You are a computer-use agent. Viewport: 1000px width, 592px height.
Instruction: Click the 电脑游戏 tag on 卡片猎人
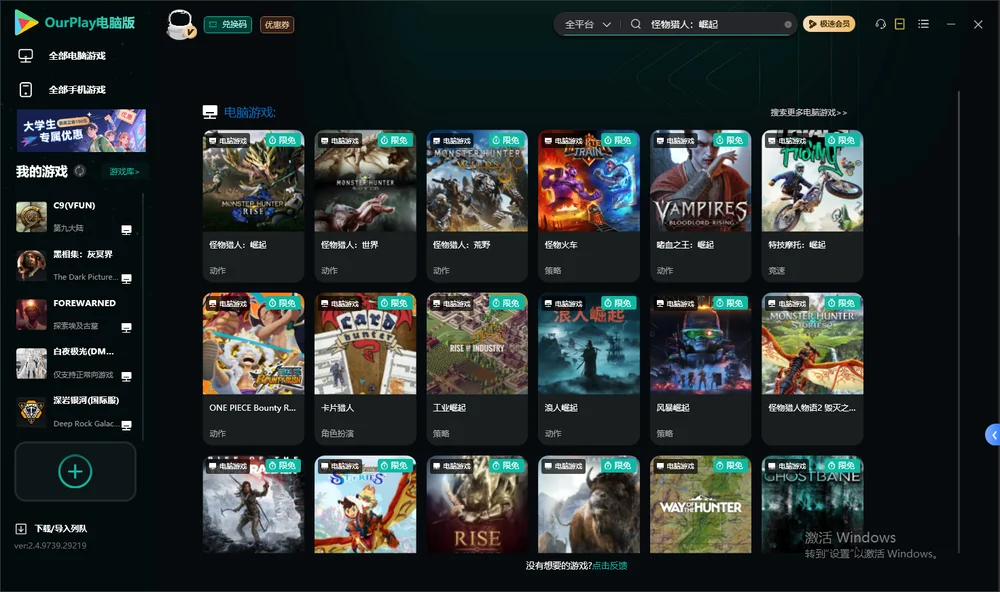(x=340, y=304)
